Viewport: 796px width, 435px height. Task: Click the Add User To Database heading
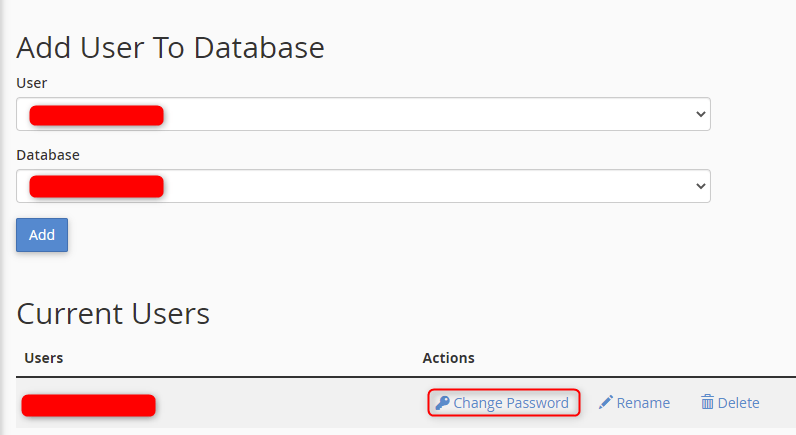pos(171,48)
